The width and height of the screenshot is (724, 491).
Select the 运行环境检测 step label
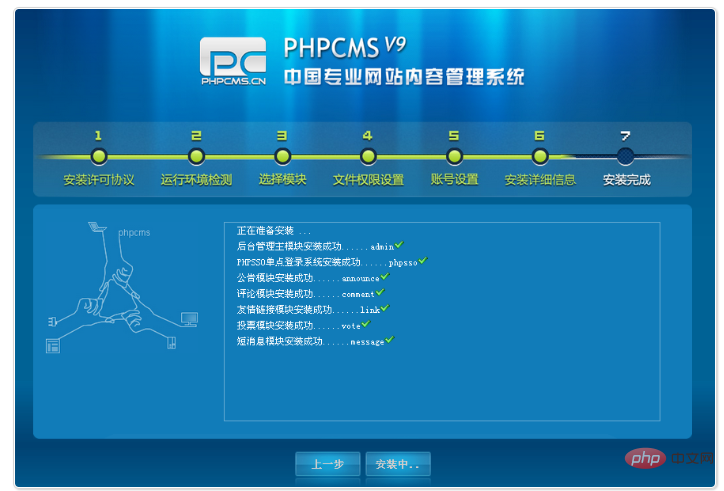click(x=196, y=180)
